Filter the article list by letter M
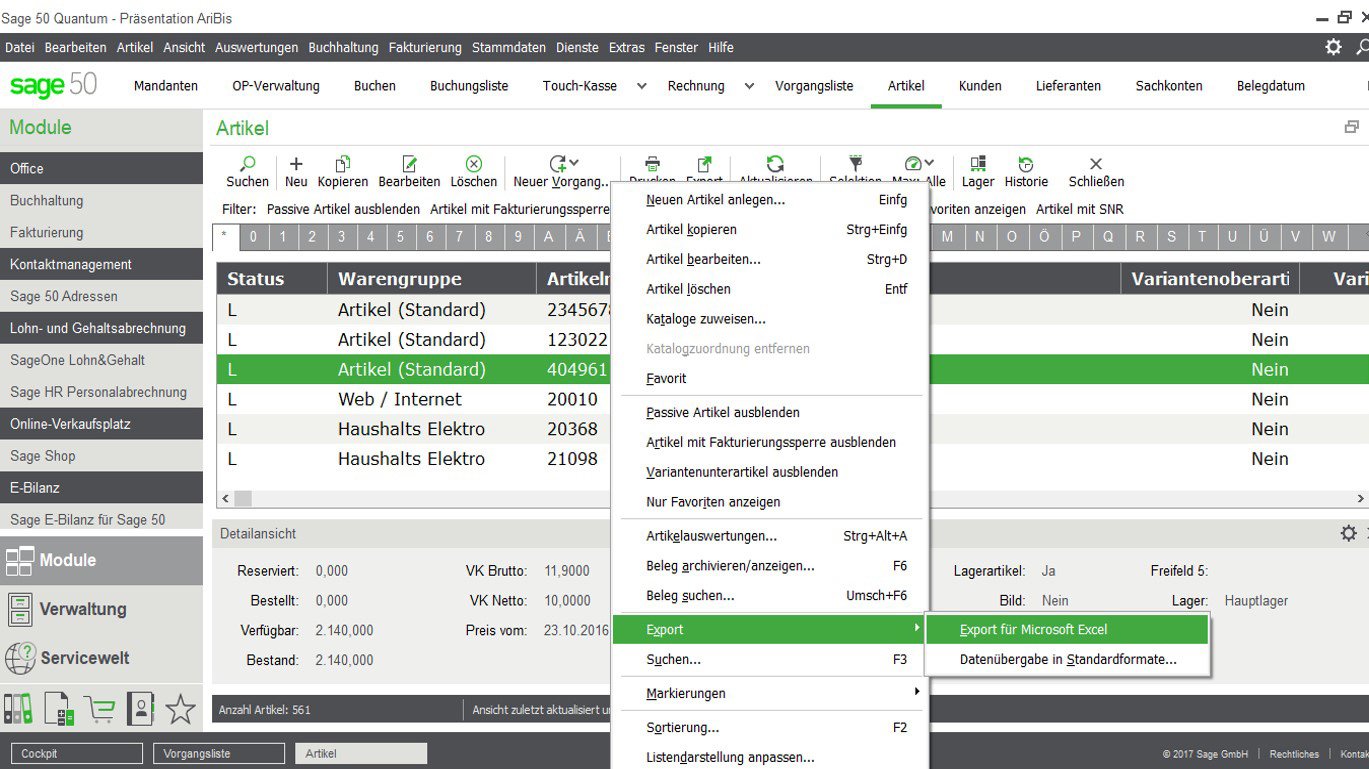 [947, 237]
